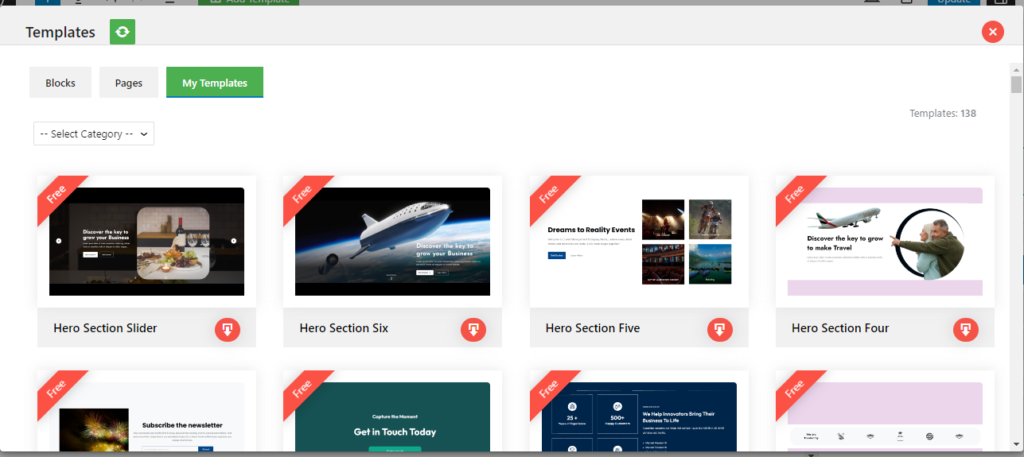Click the green refresh templates icon
1024x457 pixels.
(x=122, y=32)
